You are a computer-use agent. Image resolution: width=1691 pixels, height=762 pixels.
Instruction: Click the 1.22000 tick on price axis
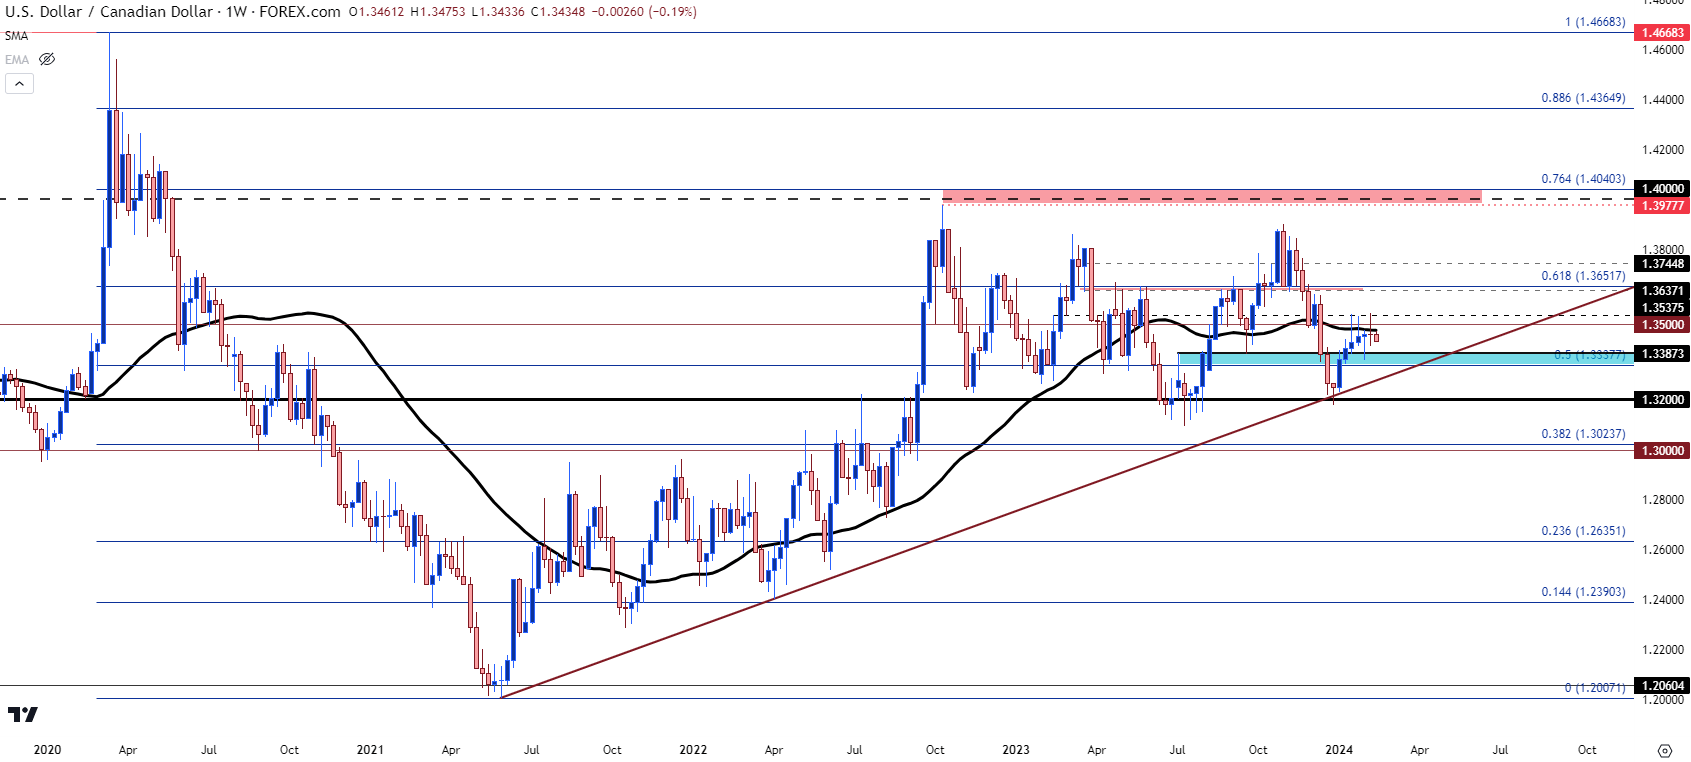[1662, 650]
